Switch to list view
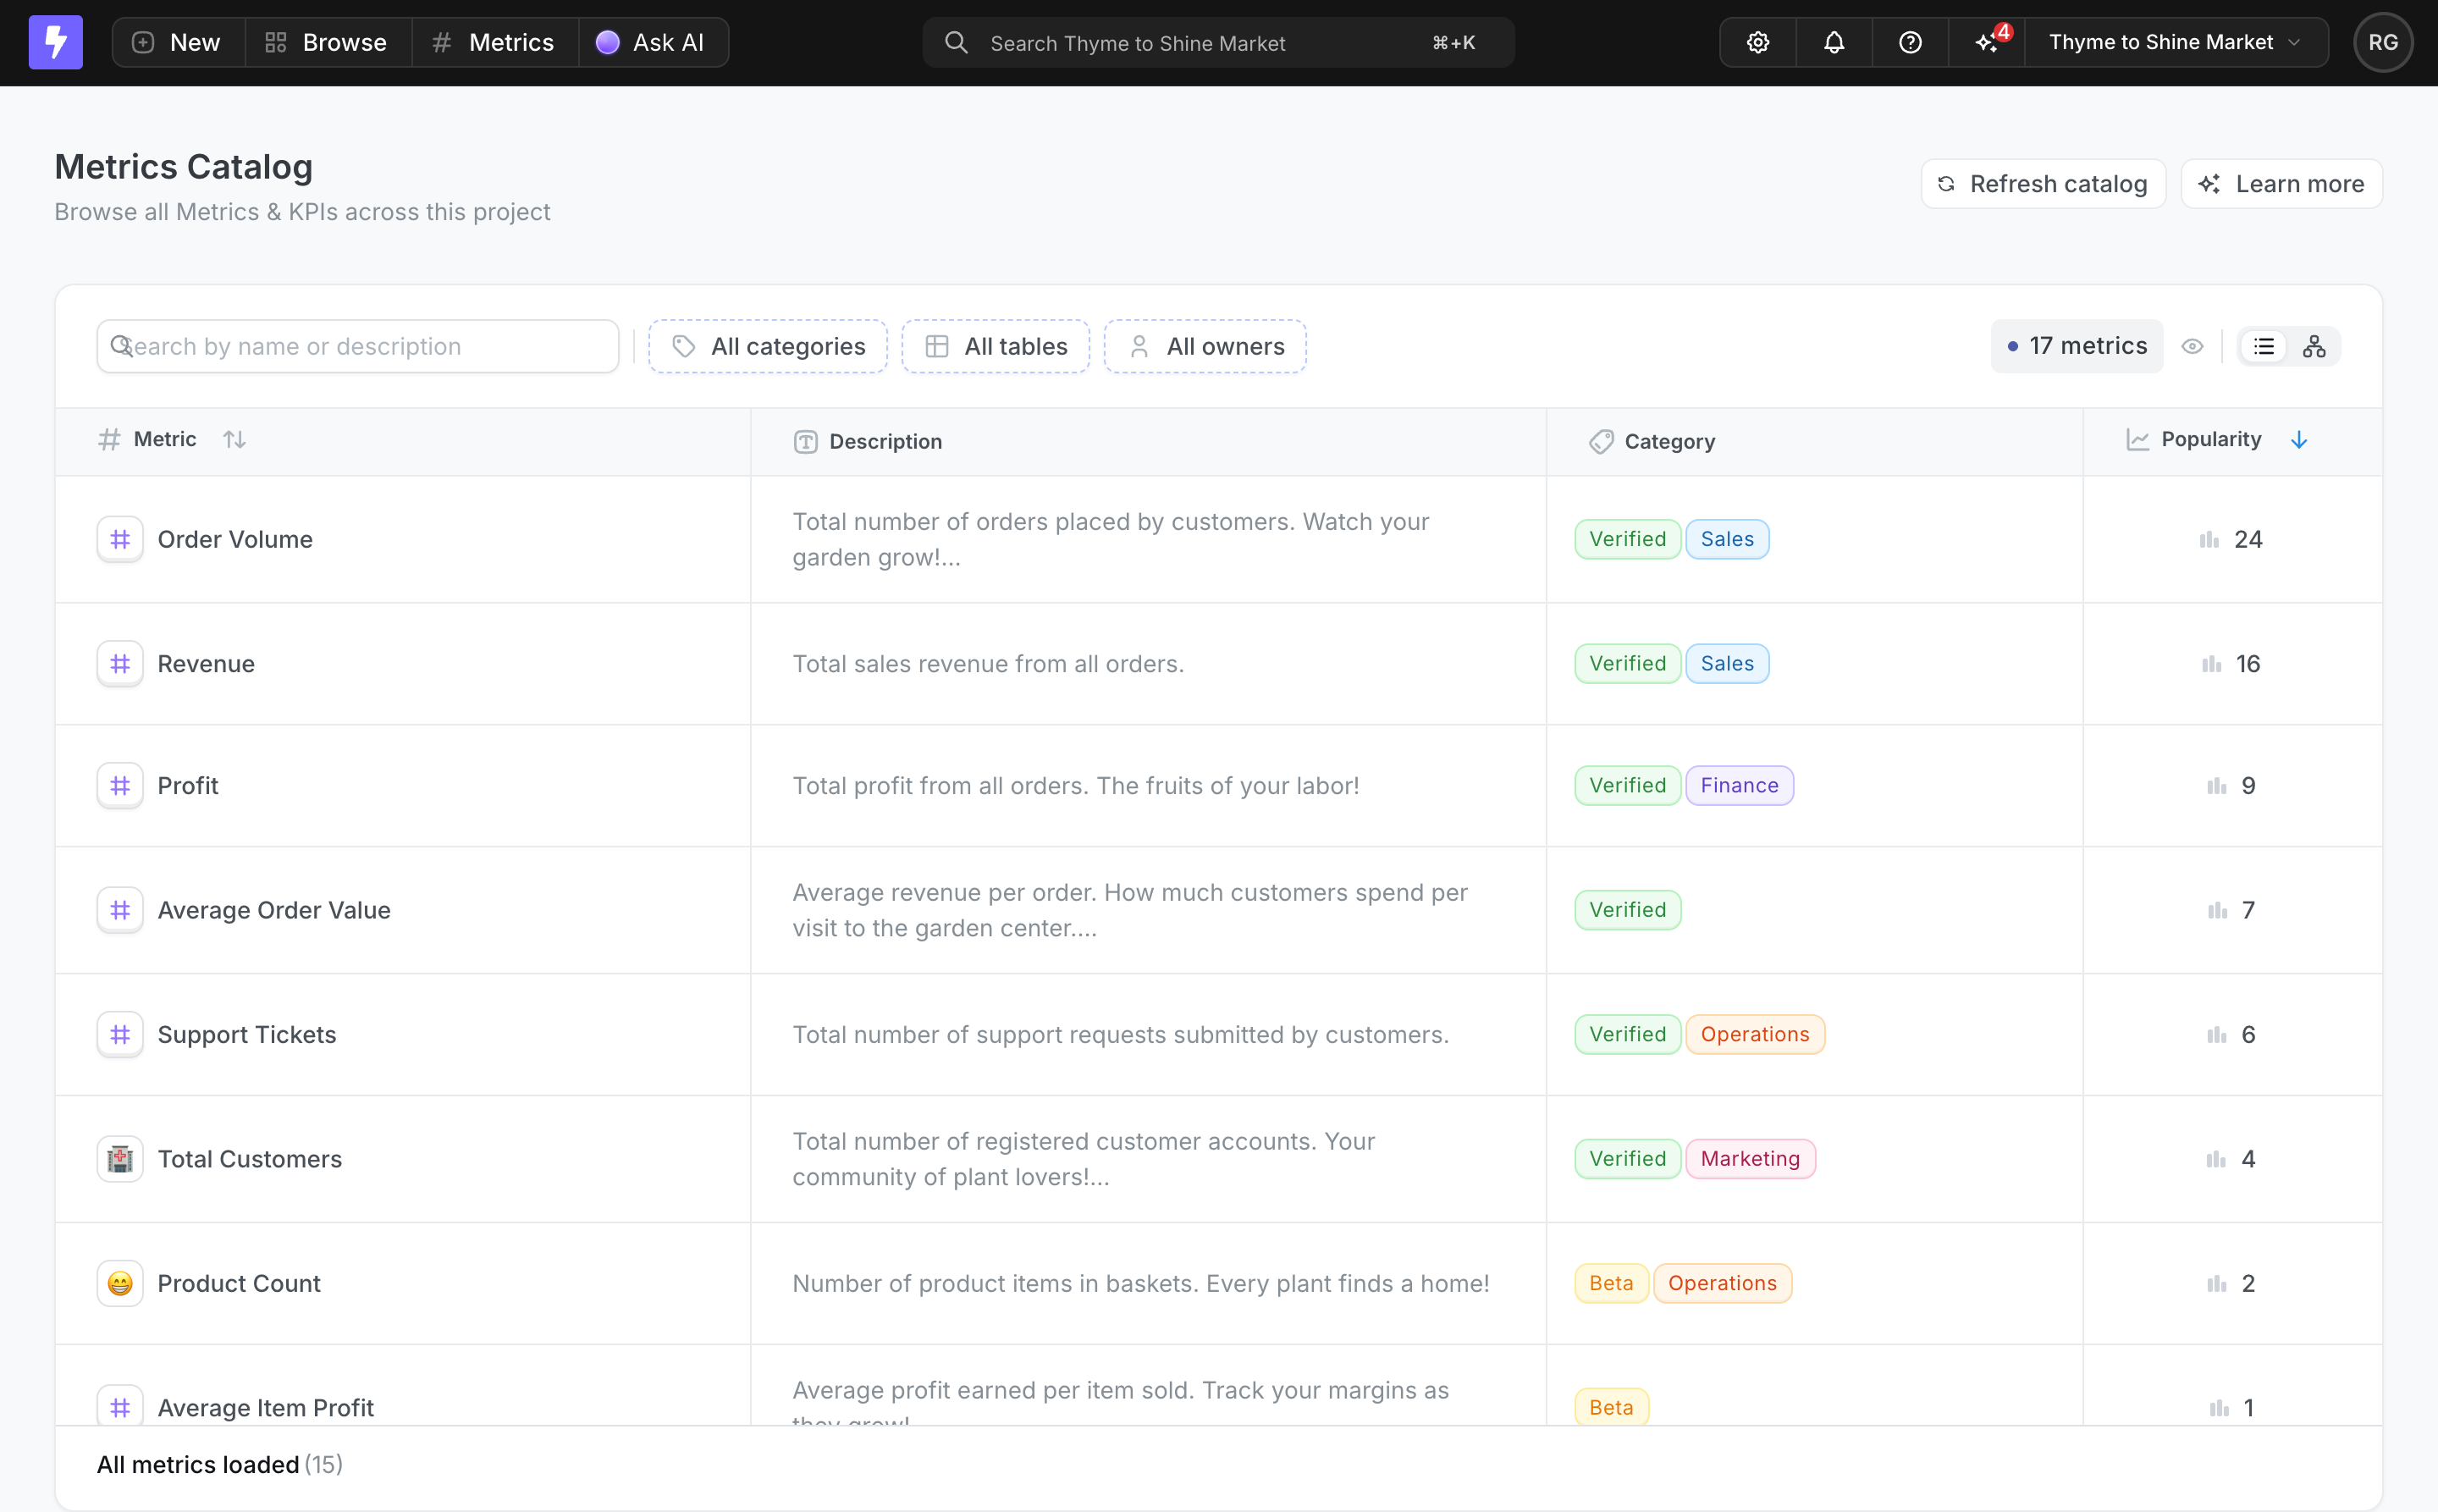2438x1512 pixels. (x=2264, y=346)
